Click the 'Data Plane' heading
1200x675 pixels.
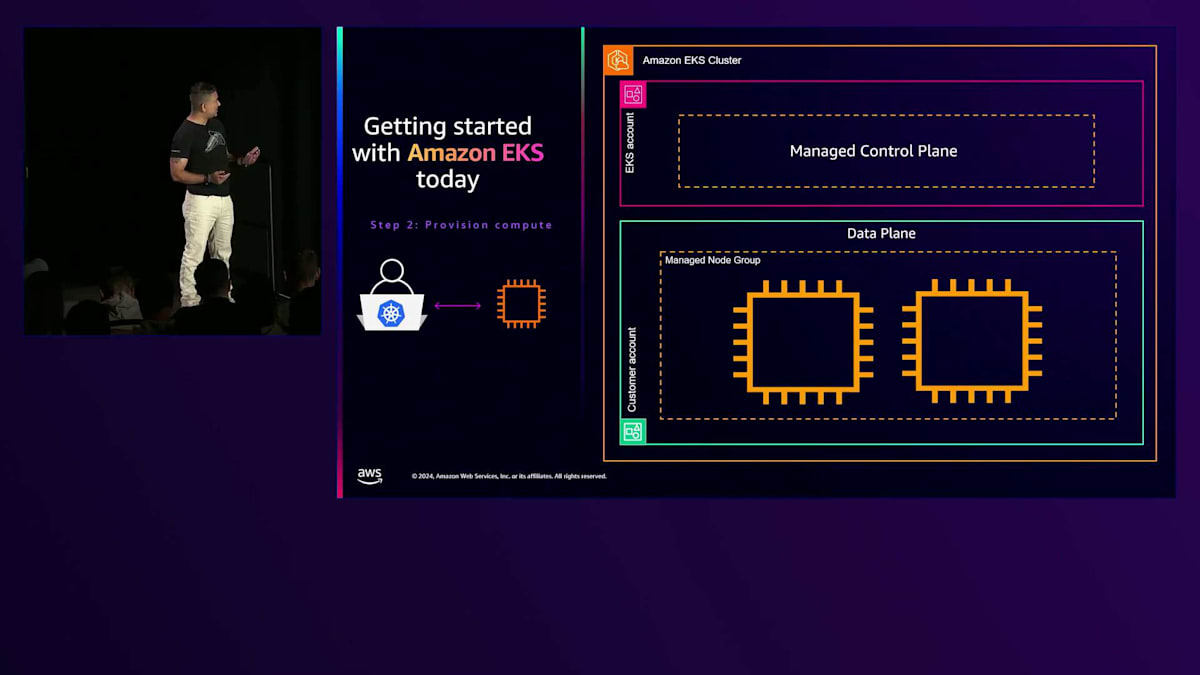point(881,234)
